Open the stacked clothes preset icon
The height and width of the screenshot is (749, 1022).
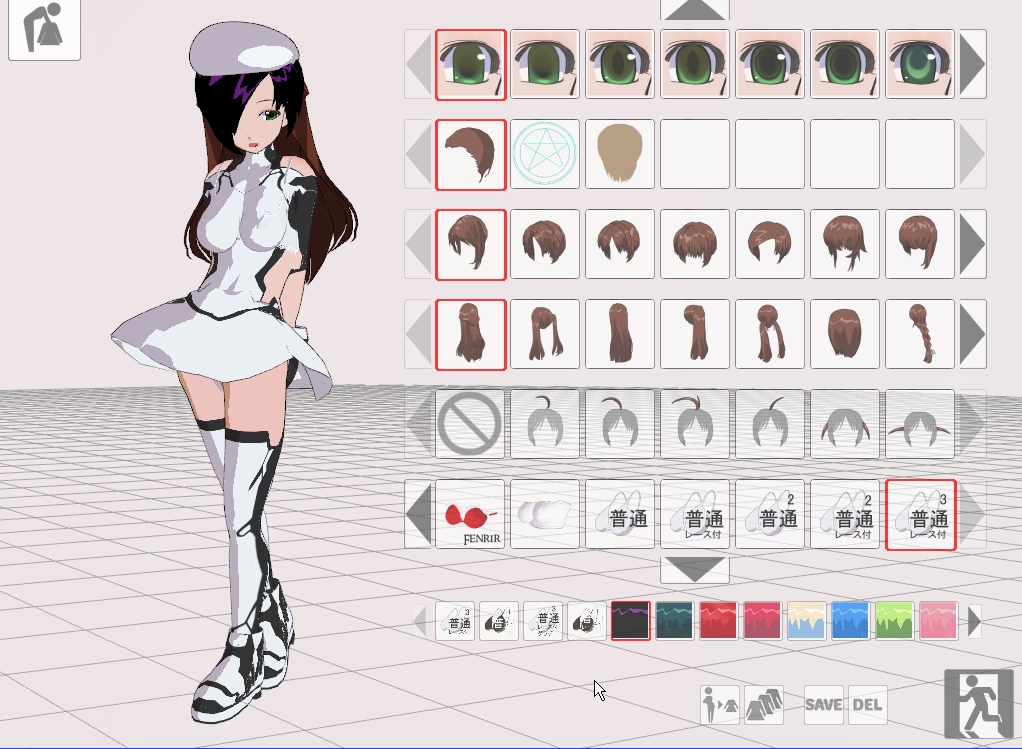[x=764, y=705]
